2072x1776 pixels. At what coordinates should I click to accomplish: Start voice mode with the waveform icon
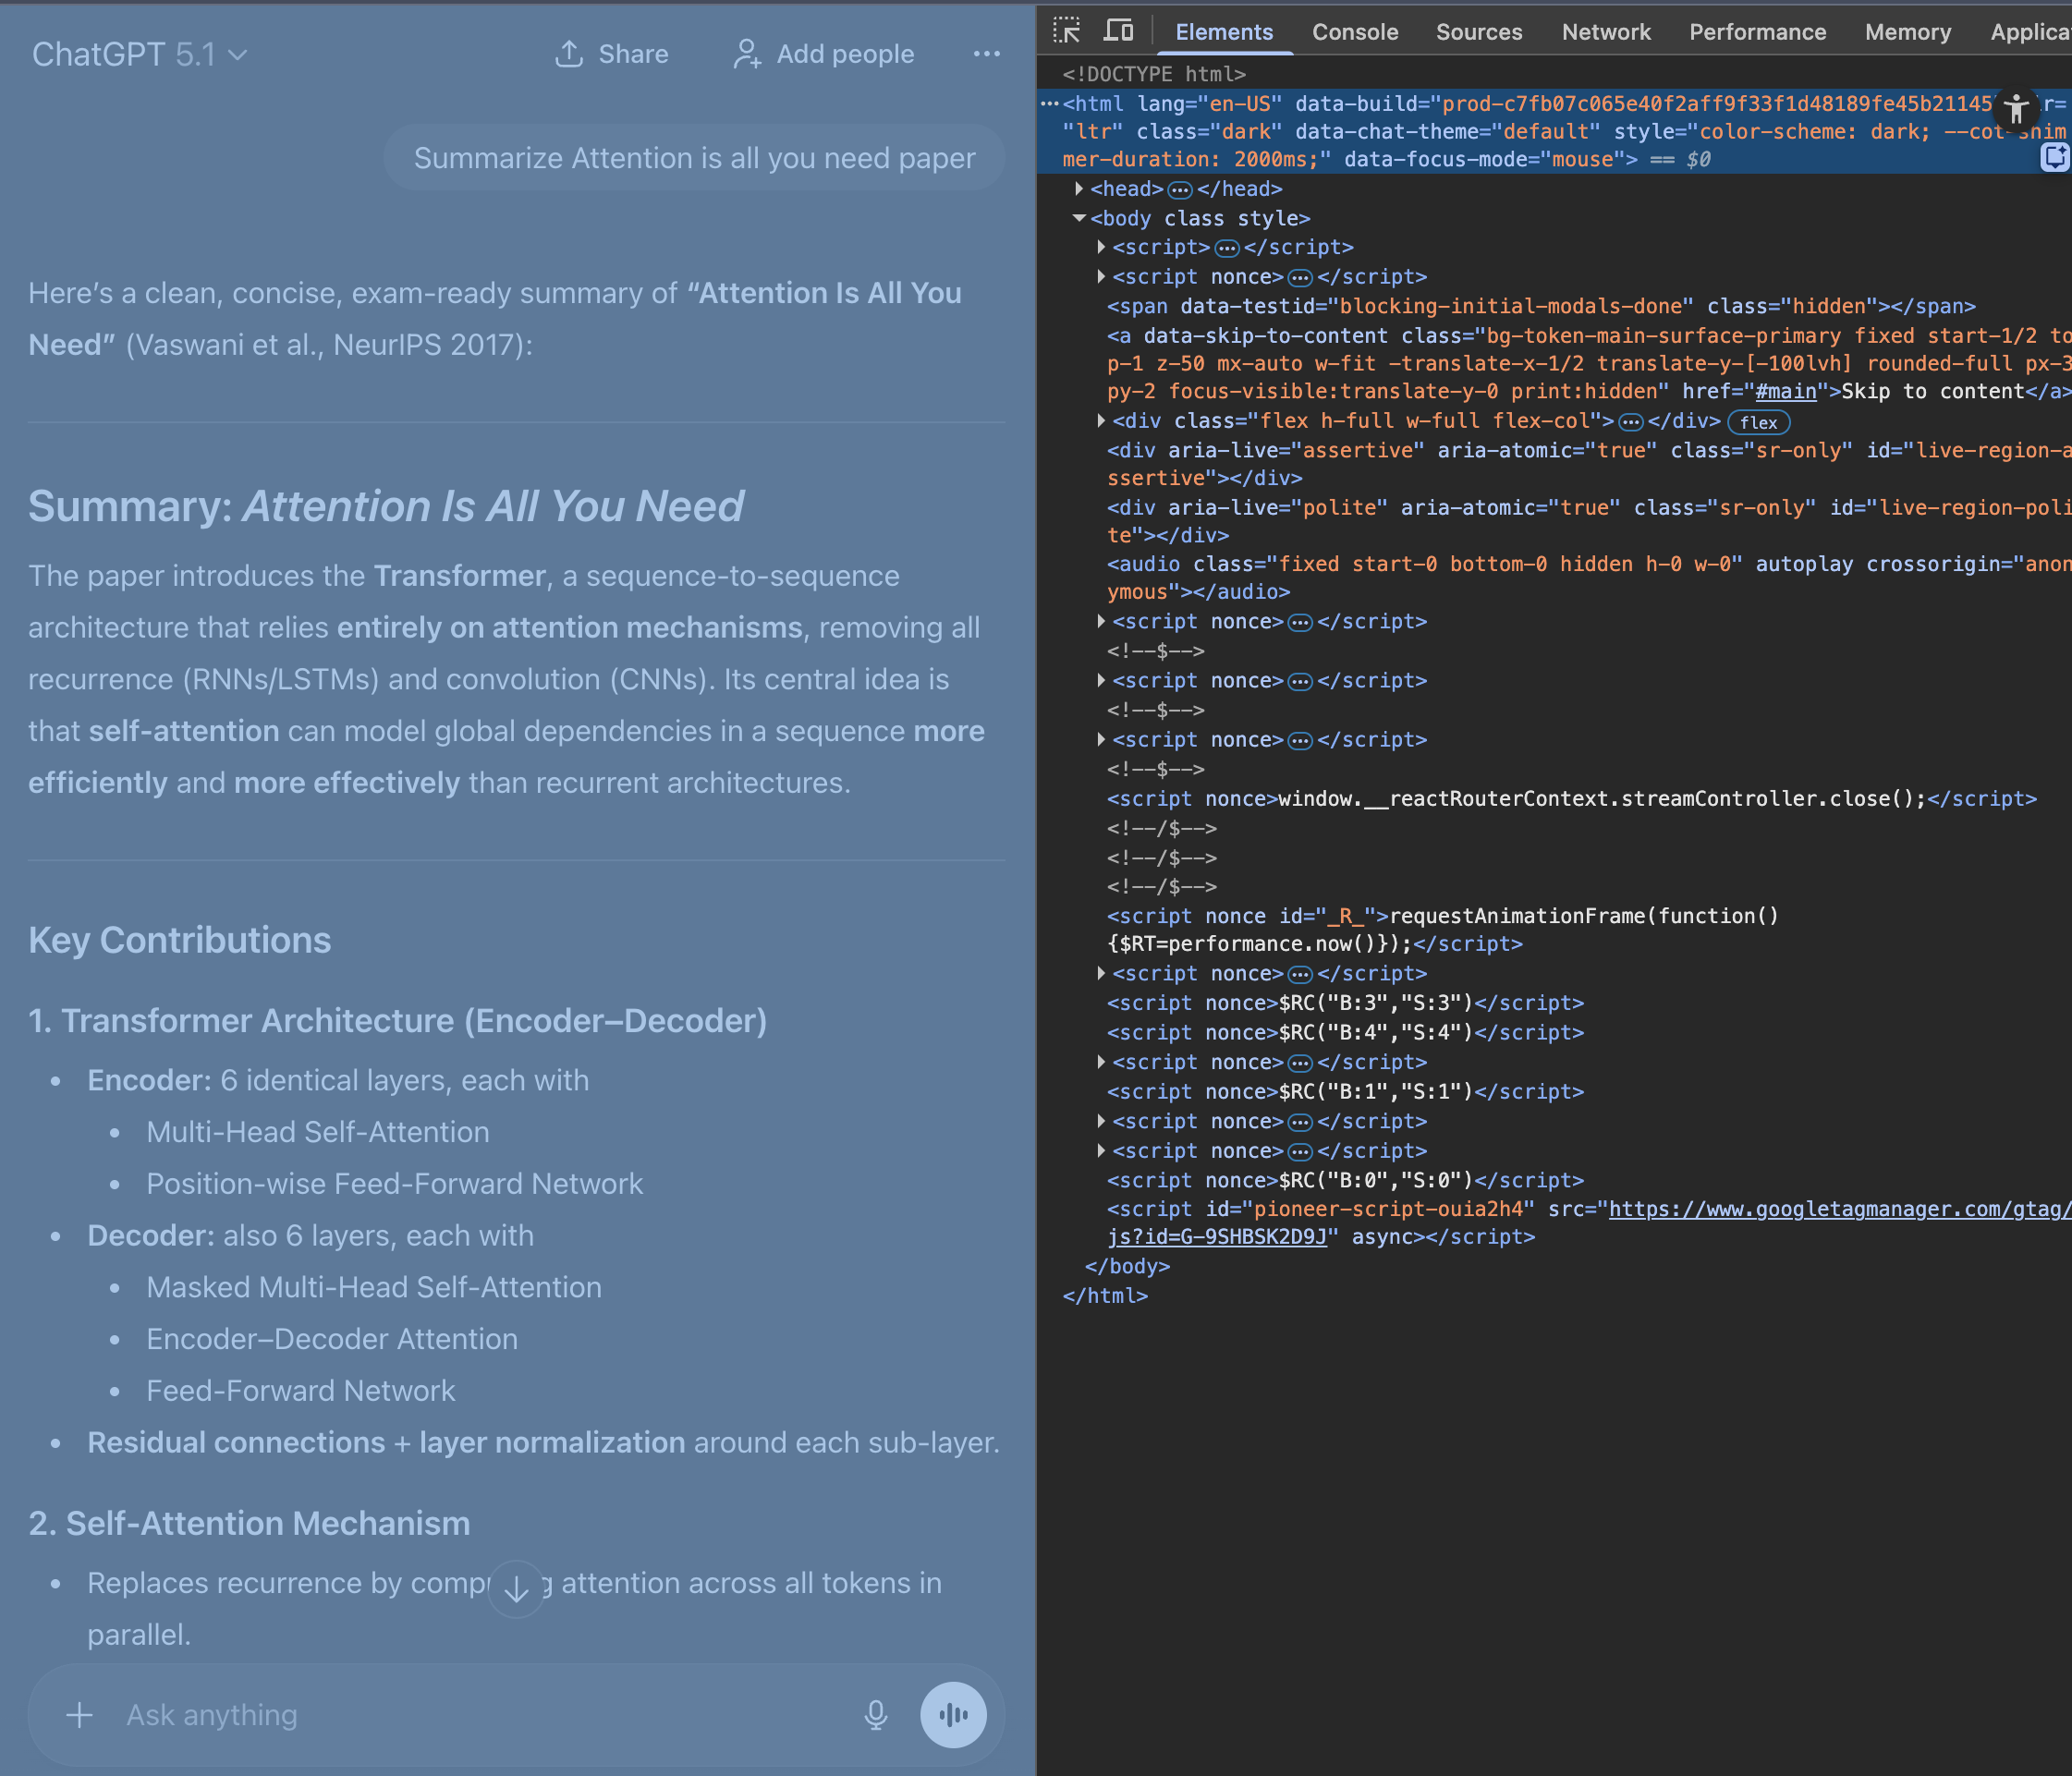(953, 1714)
